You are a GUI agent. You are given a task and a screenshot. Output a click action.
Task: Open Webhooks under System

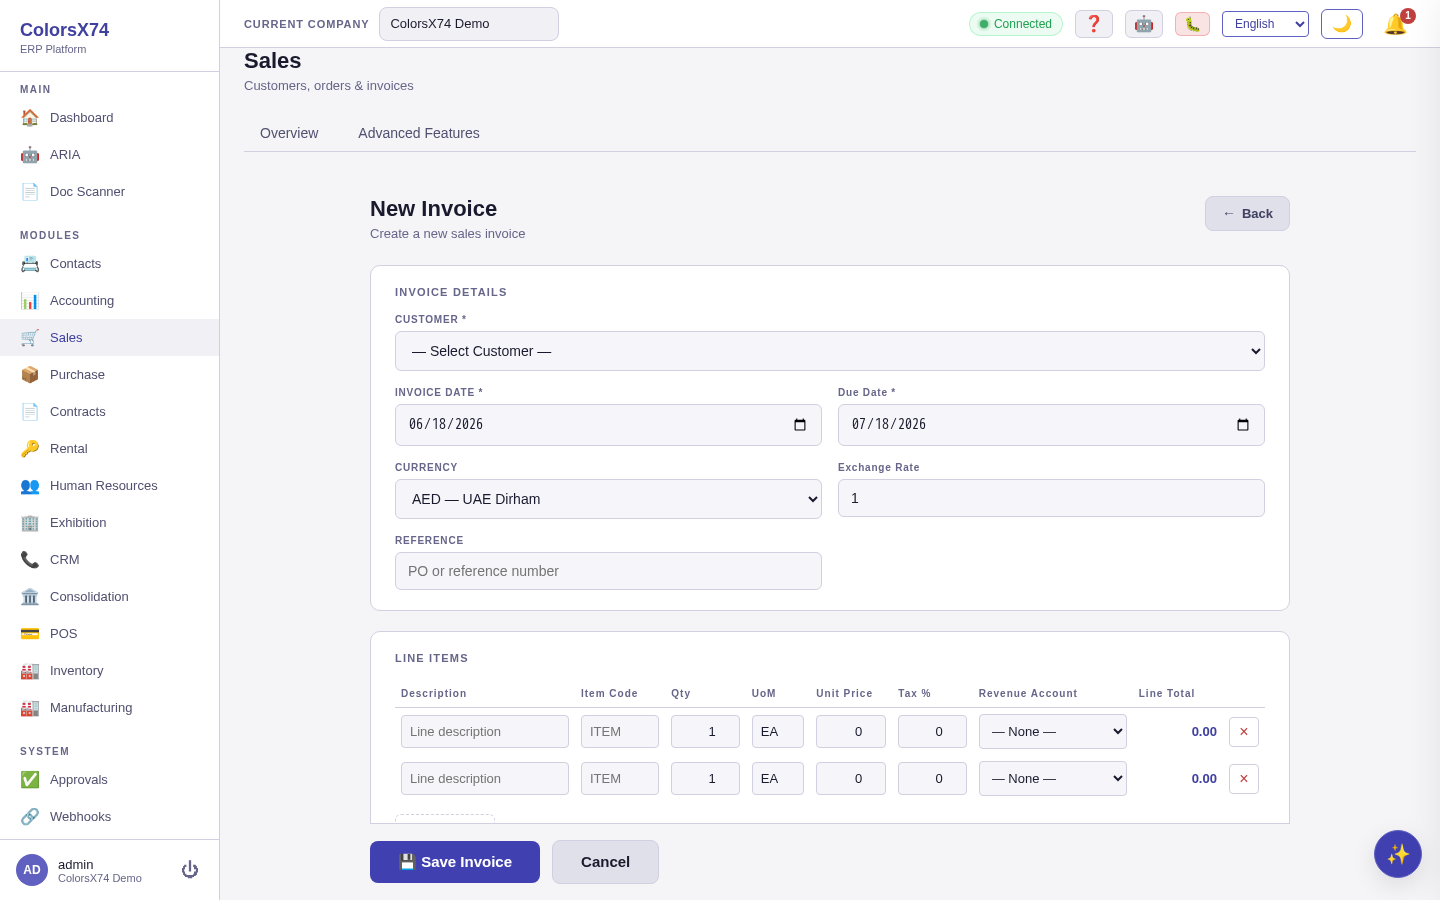tap(109, 816)
